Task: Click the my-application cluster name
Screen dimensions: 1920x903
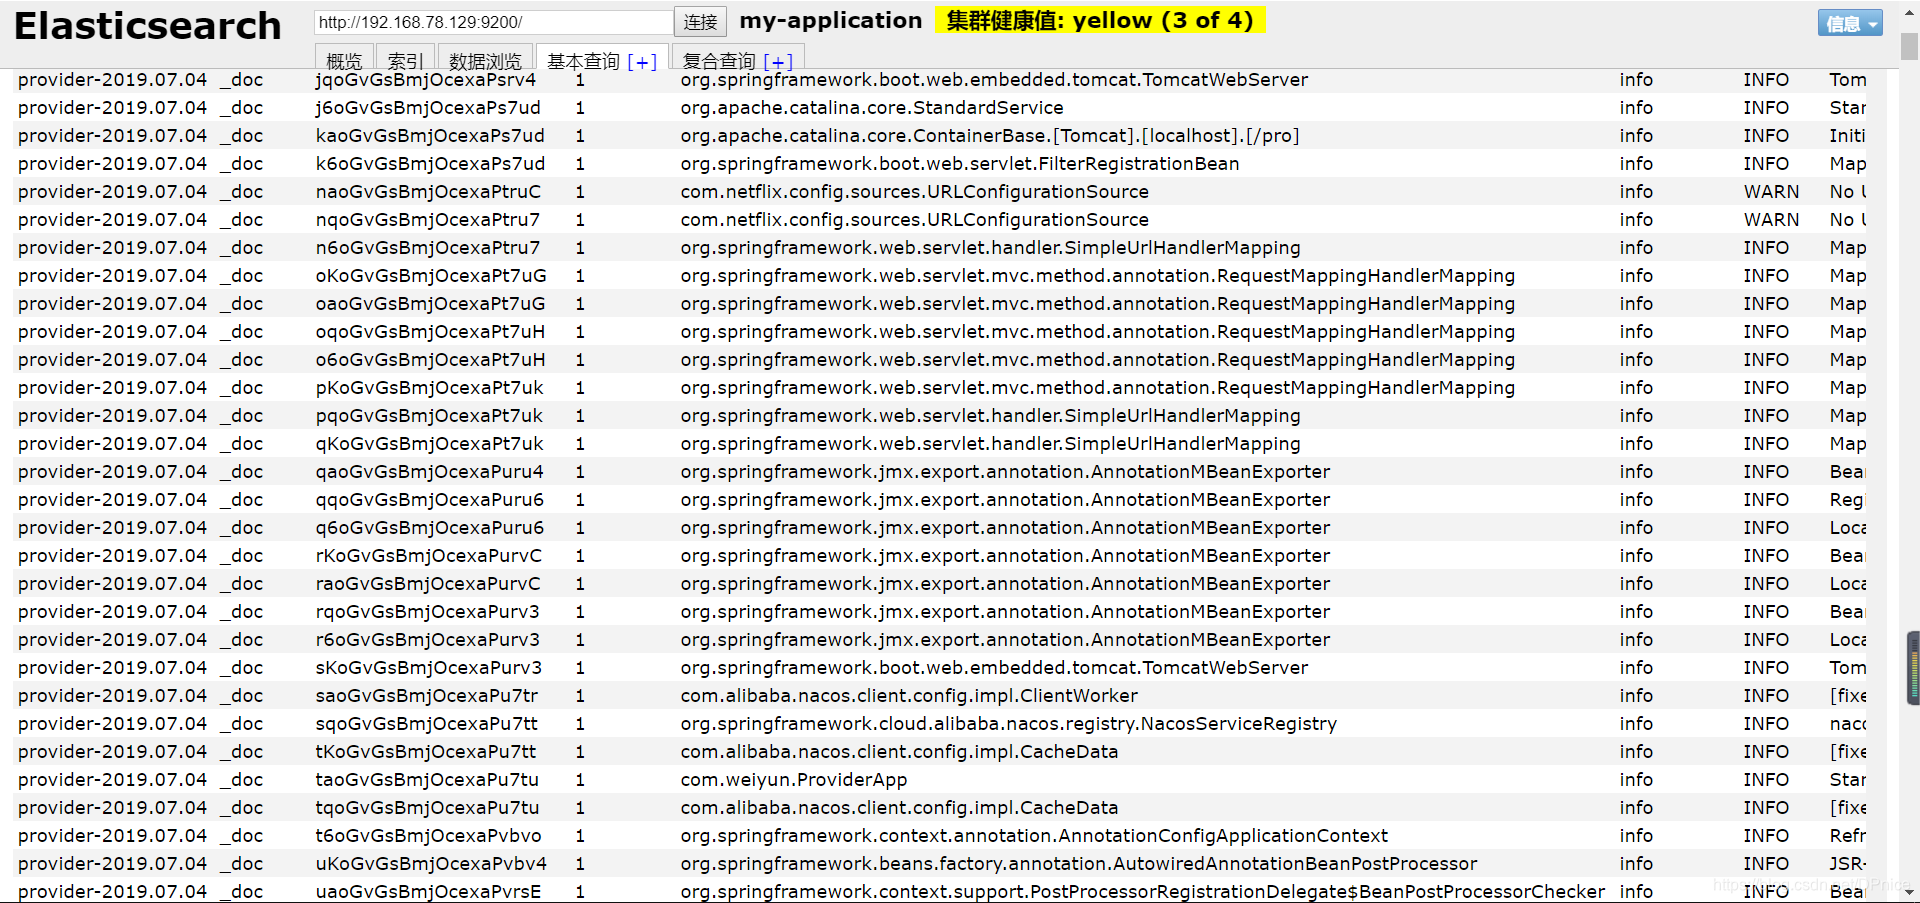Action: point(831,20)
